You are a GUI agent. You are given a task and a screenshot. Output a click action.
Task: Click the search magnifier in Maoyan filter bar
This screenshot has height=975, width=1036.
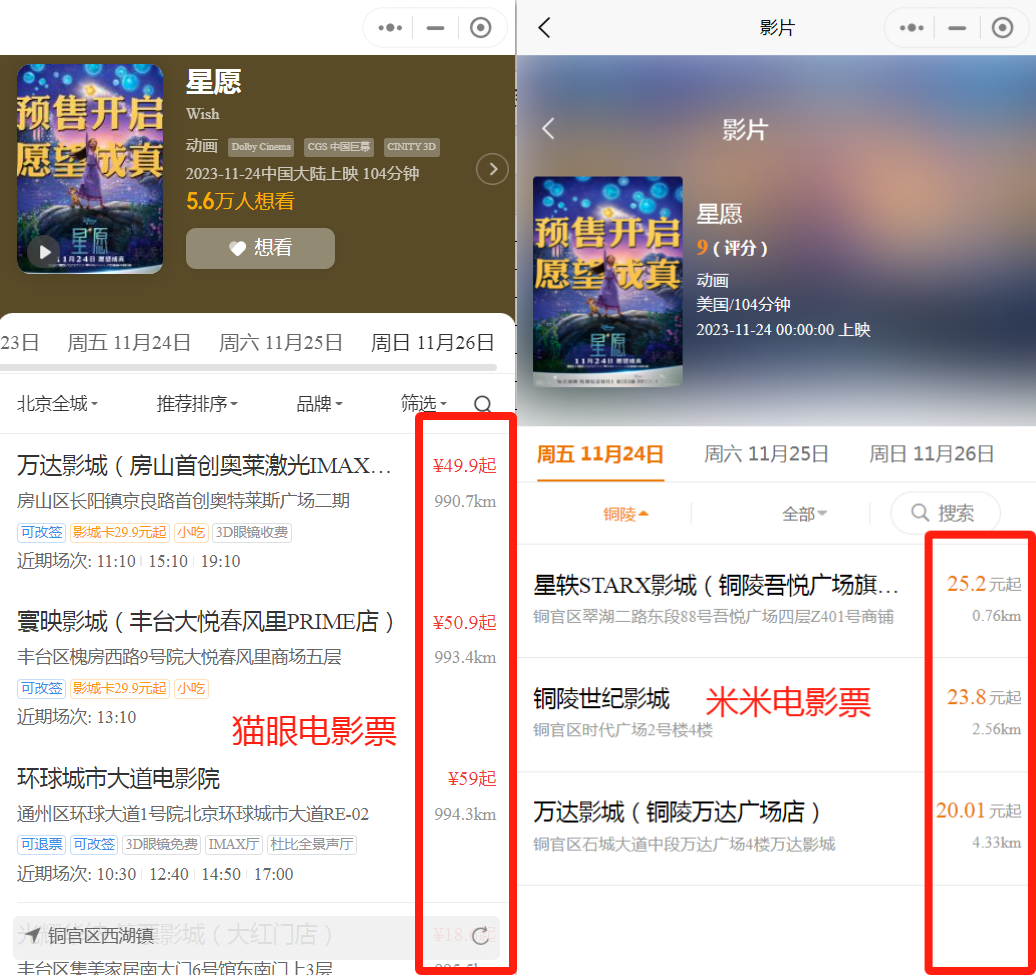point(483,404)
